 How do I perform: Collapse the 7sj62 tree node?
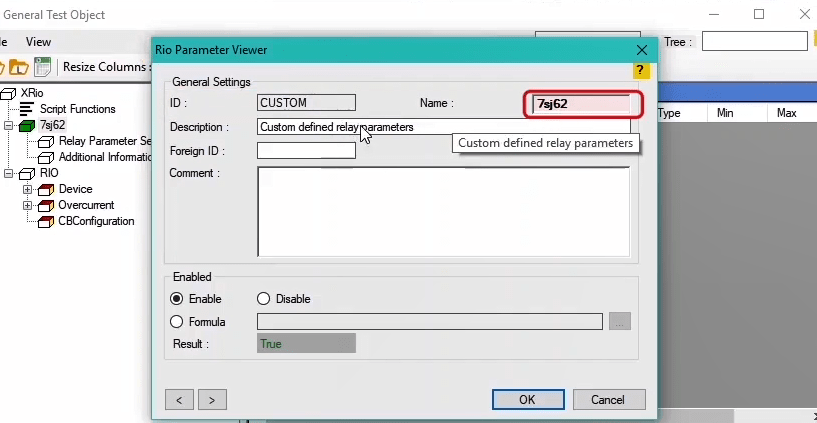(x=9, y=125)
